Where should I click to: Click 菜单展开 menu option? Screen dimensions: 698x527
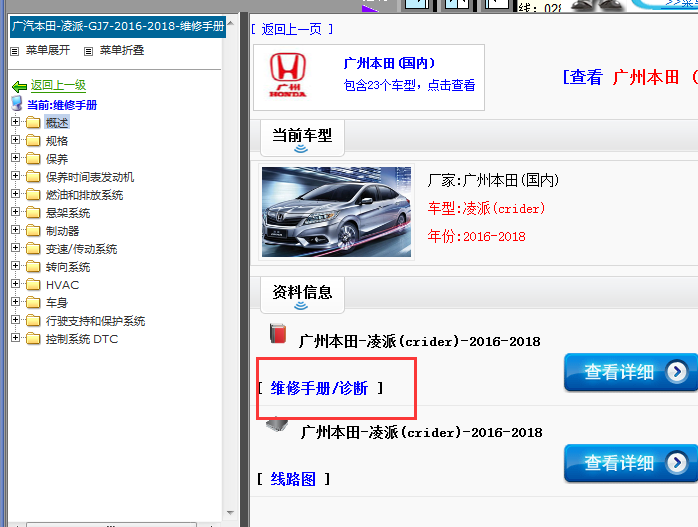click(x=48, y=50)
